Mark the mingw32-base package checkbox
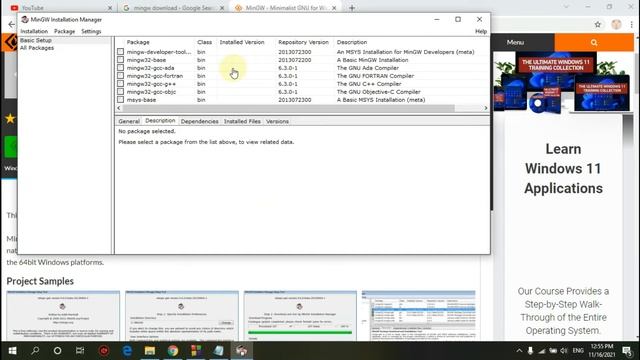640x360 pixels. [x=120, y=60]
